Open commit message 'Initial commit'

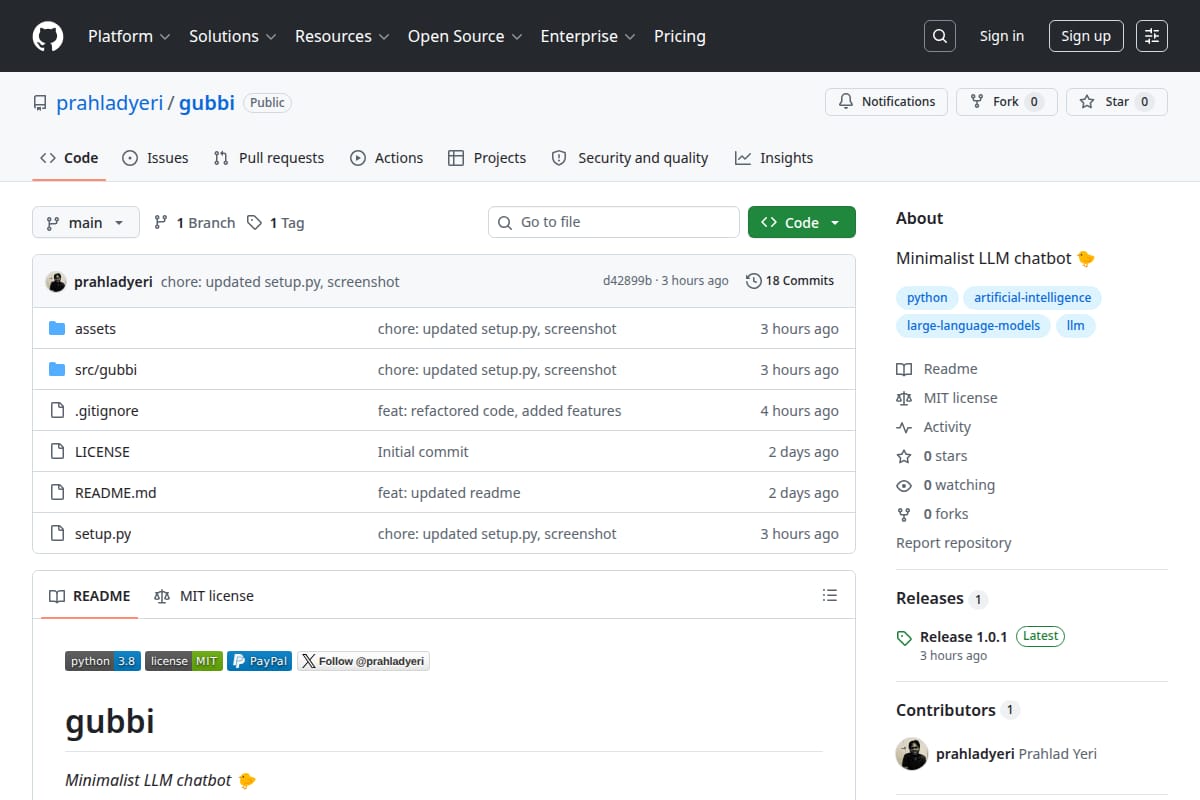[x=423, y=452]
